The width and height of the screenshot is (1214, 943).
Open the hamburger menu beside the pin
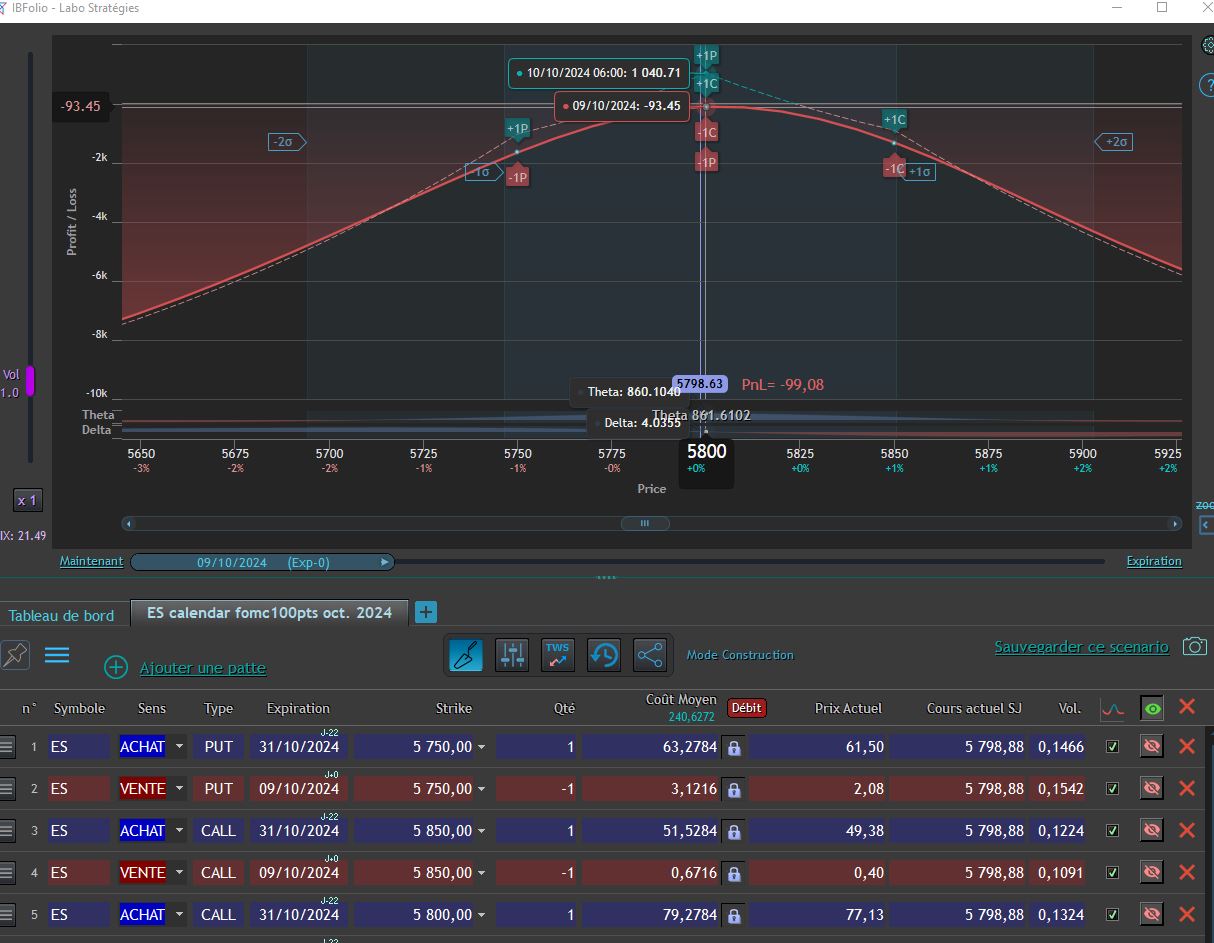click(57, 655)
